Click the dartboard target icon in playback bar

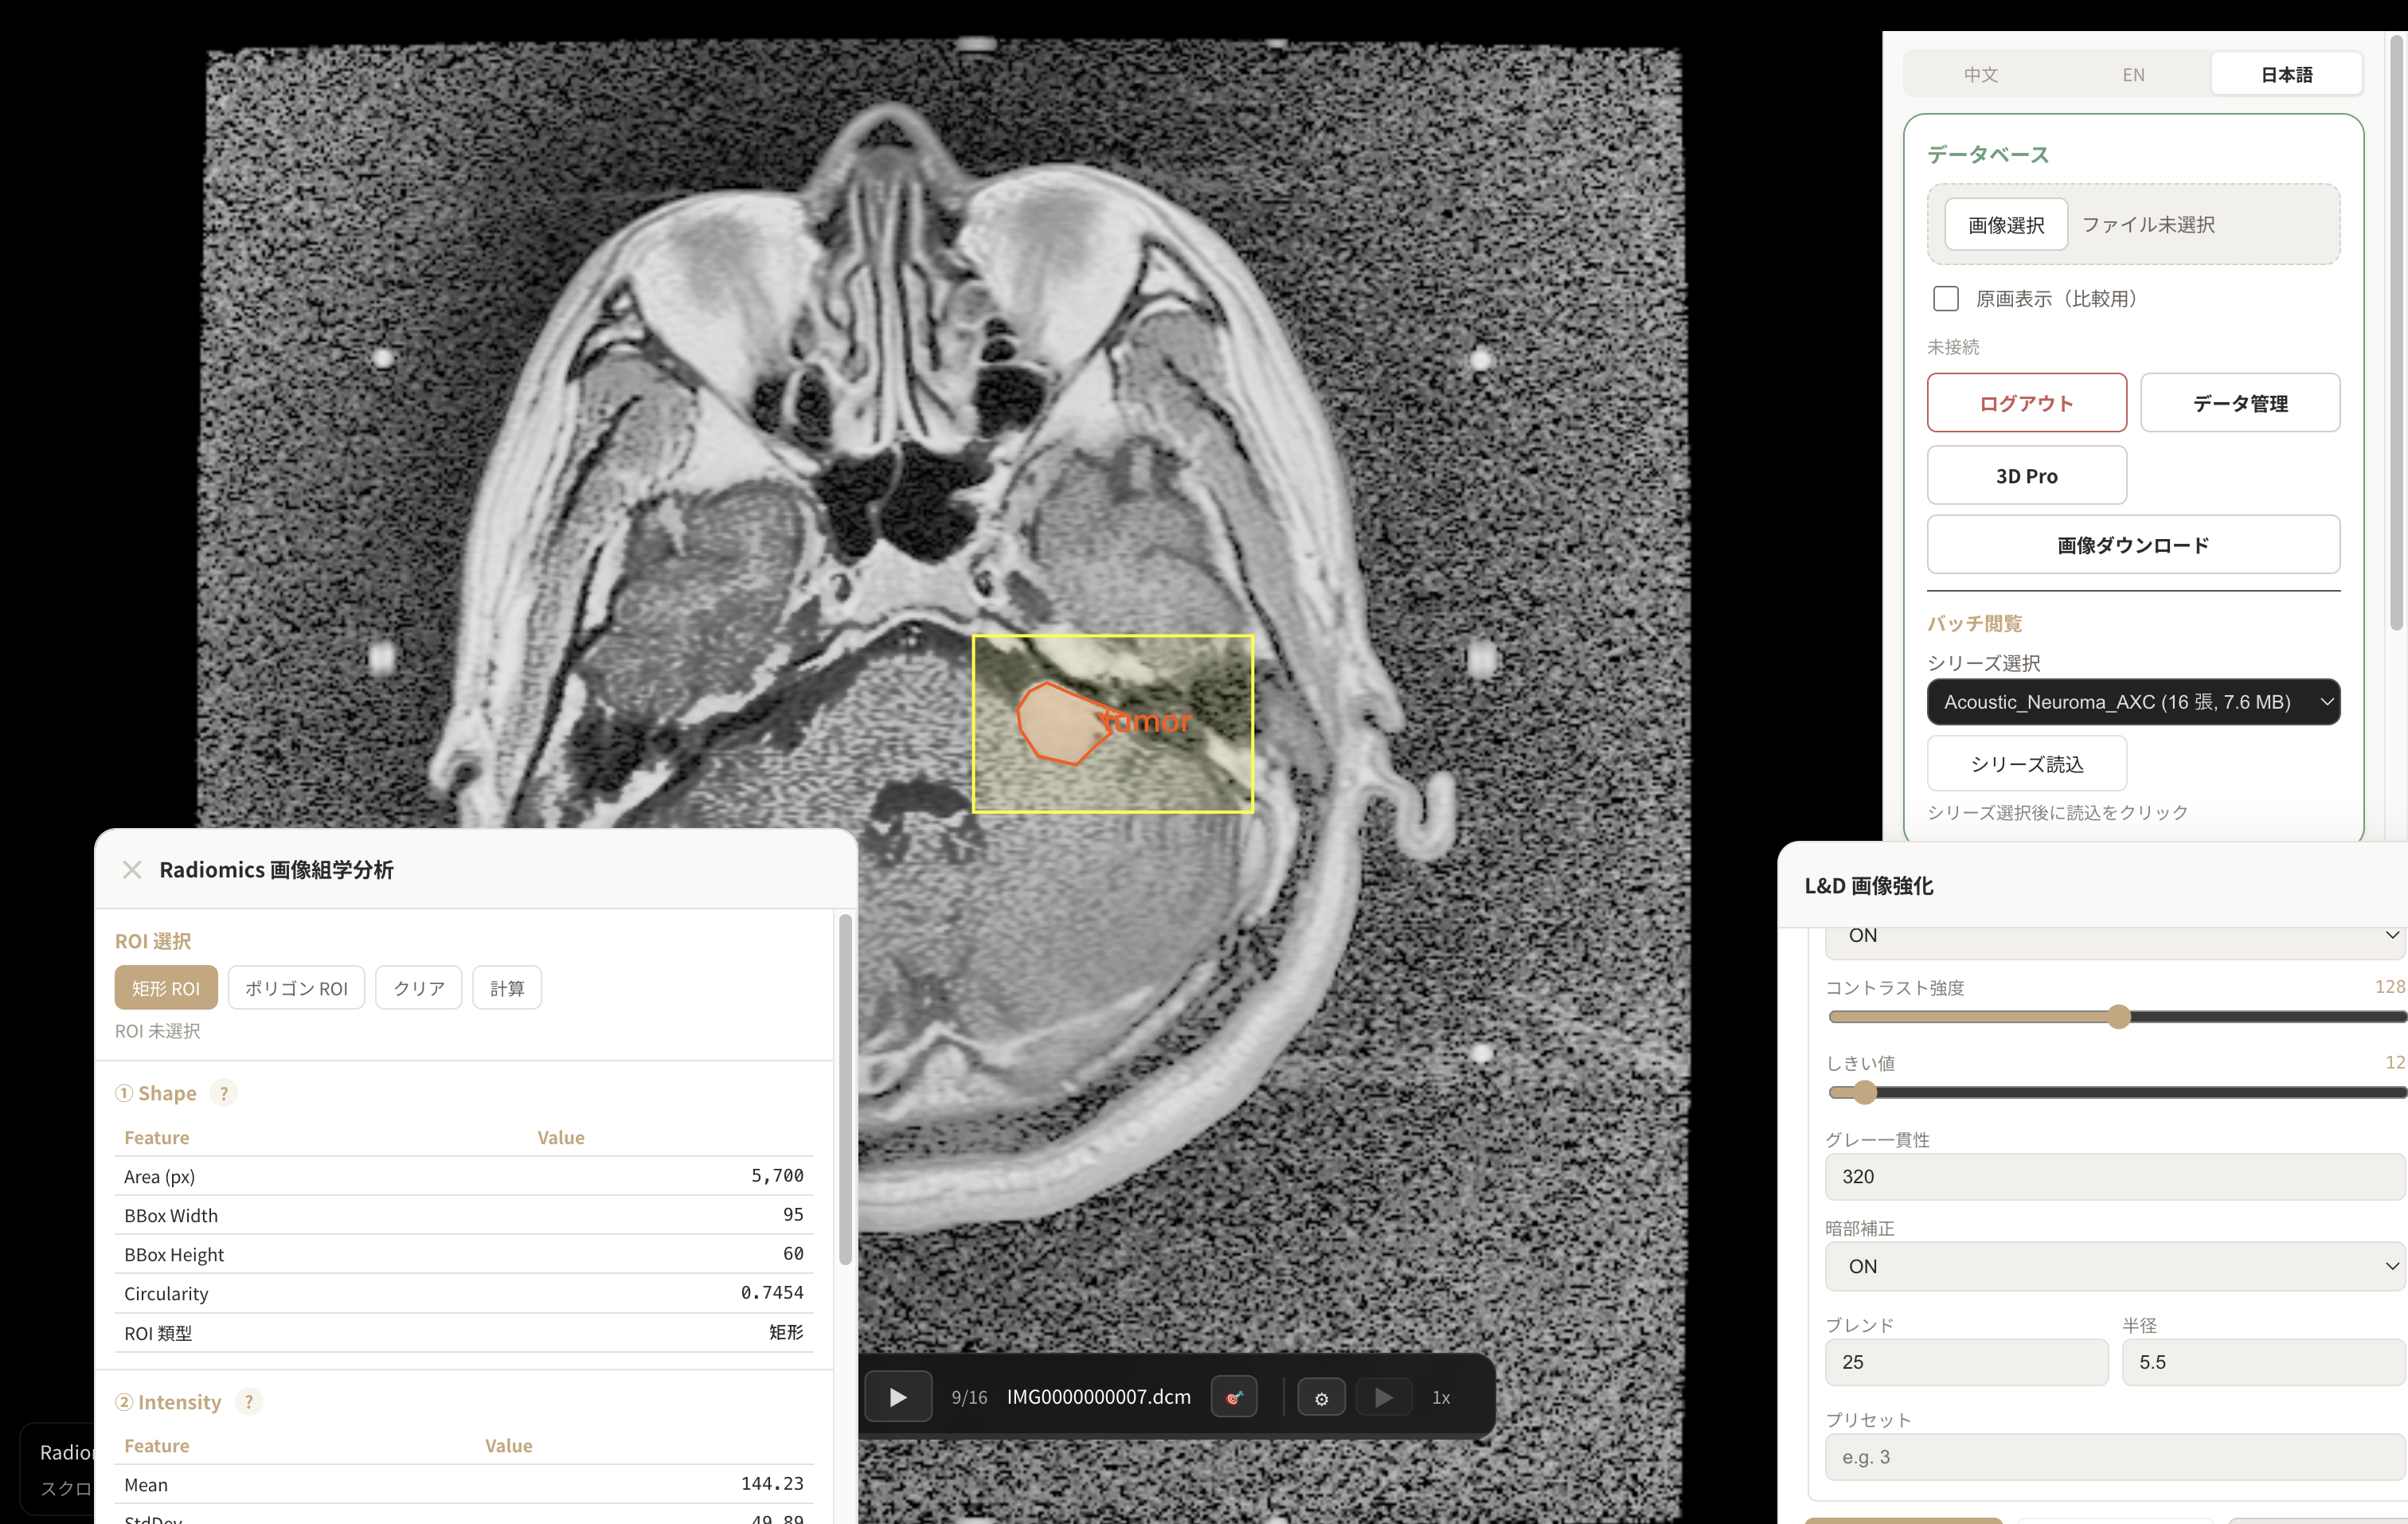point(1233,1397)
